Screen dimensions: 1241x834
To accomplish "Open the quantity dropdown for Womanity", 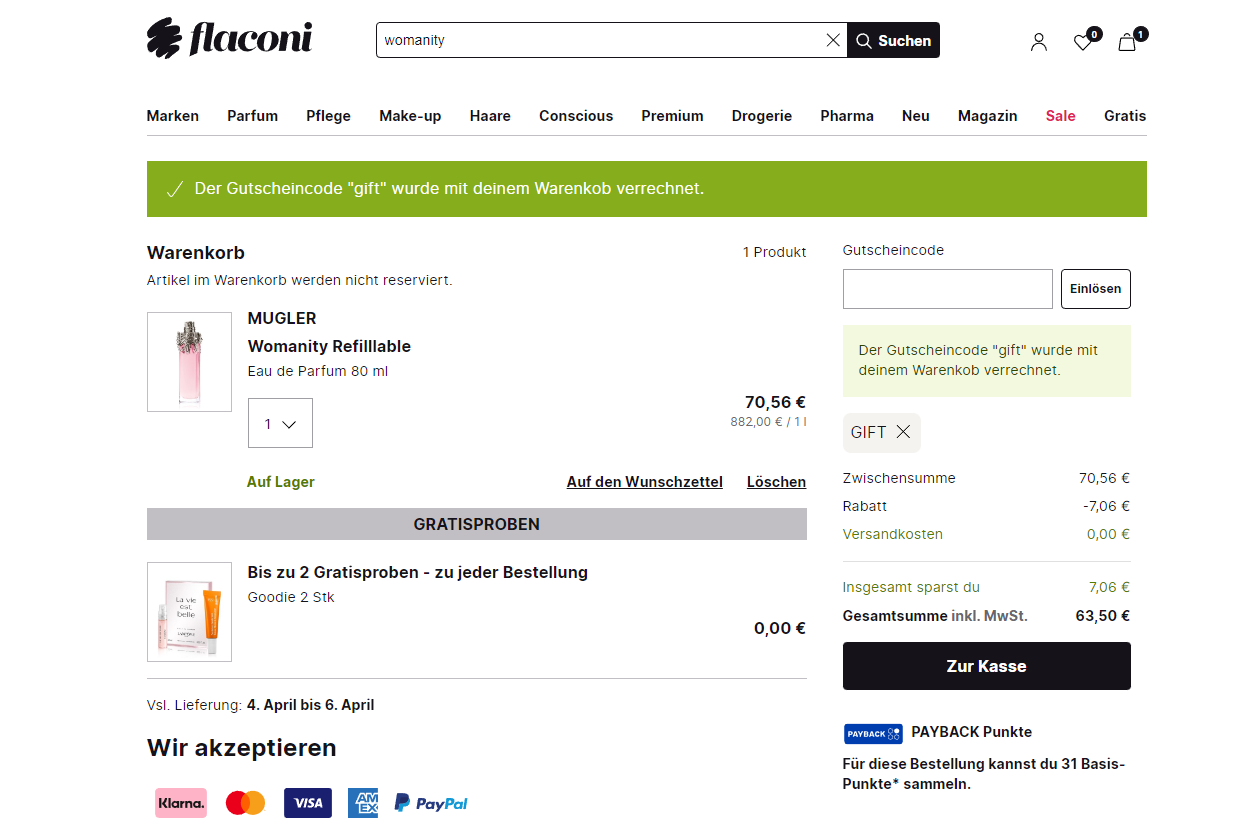I will coord(280,423).
